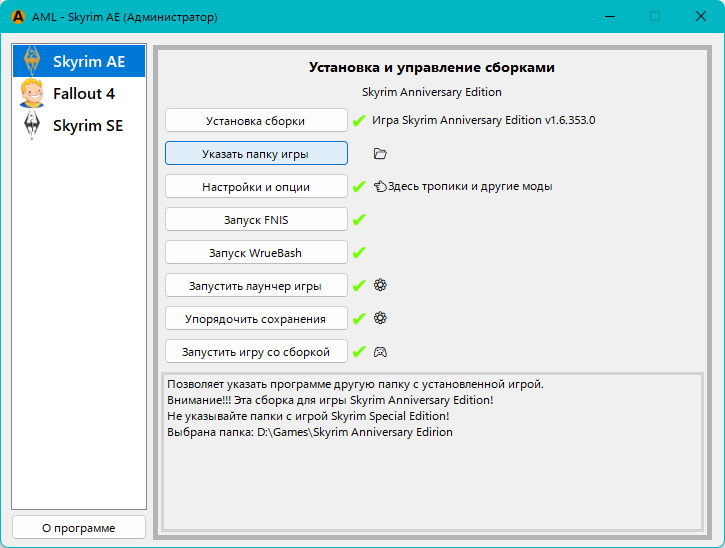Click the gear icon next to game launcher
The height and width of the screenshot is (548, 725).
(x=380, y=285)
